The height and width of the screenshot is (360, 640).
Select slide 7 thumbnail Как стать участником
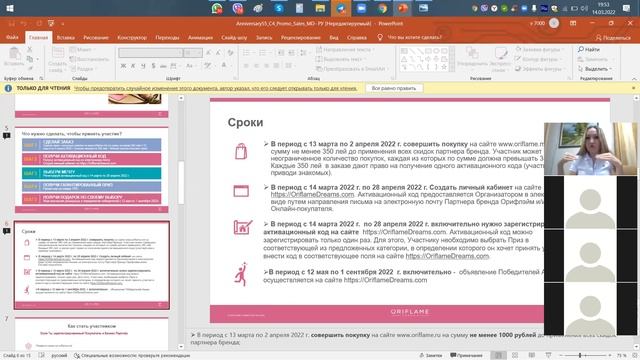(91, 334)
